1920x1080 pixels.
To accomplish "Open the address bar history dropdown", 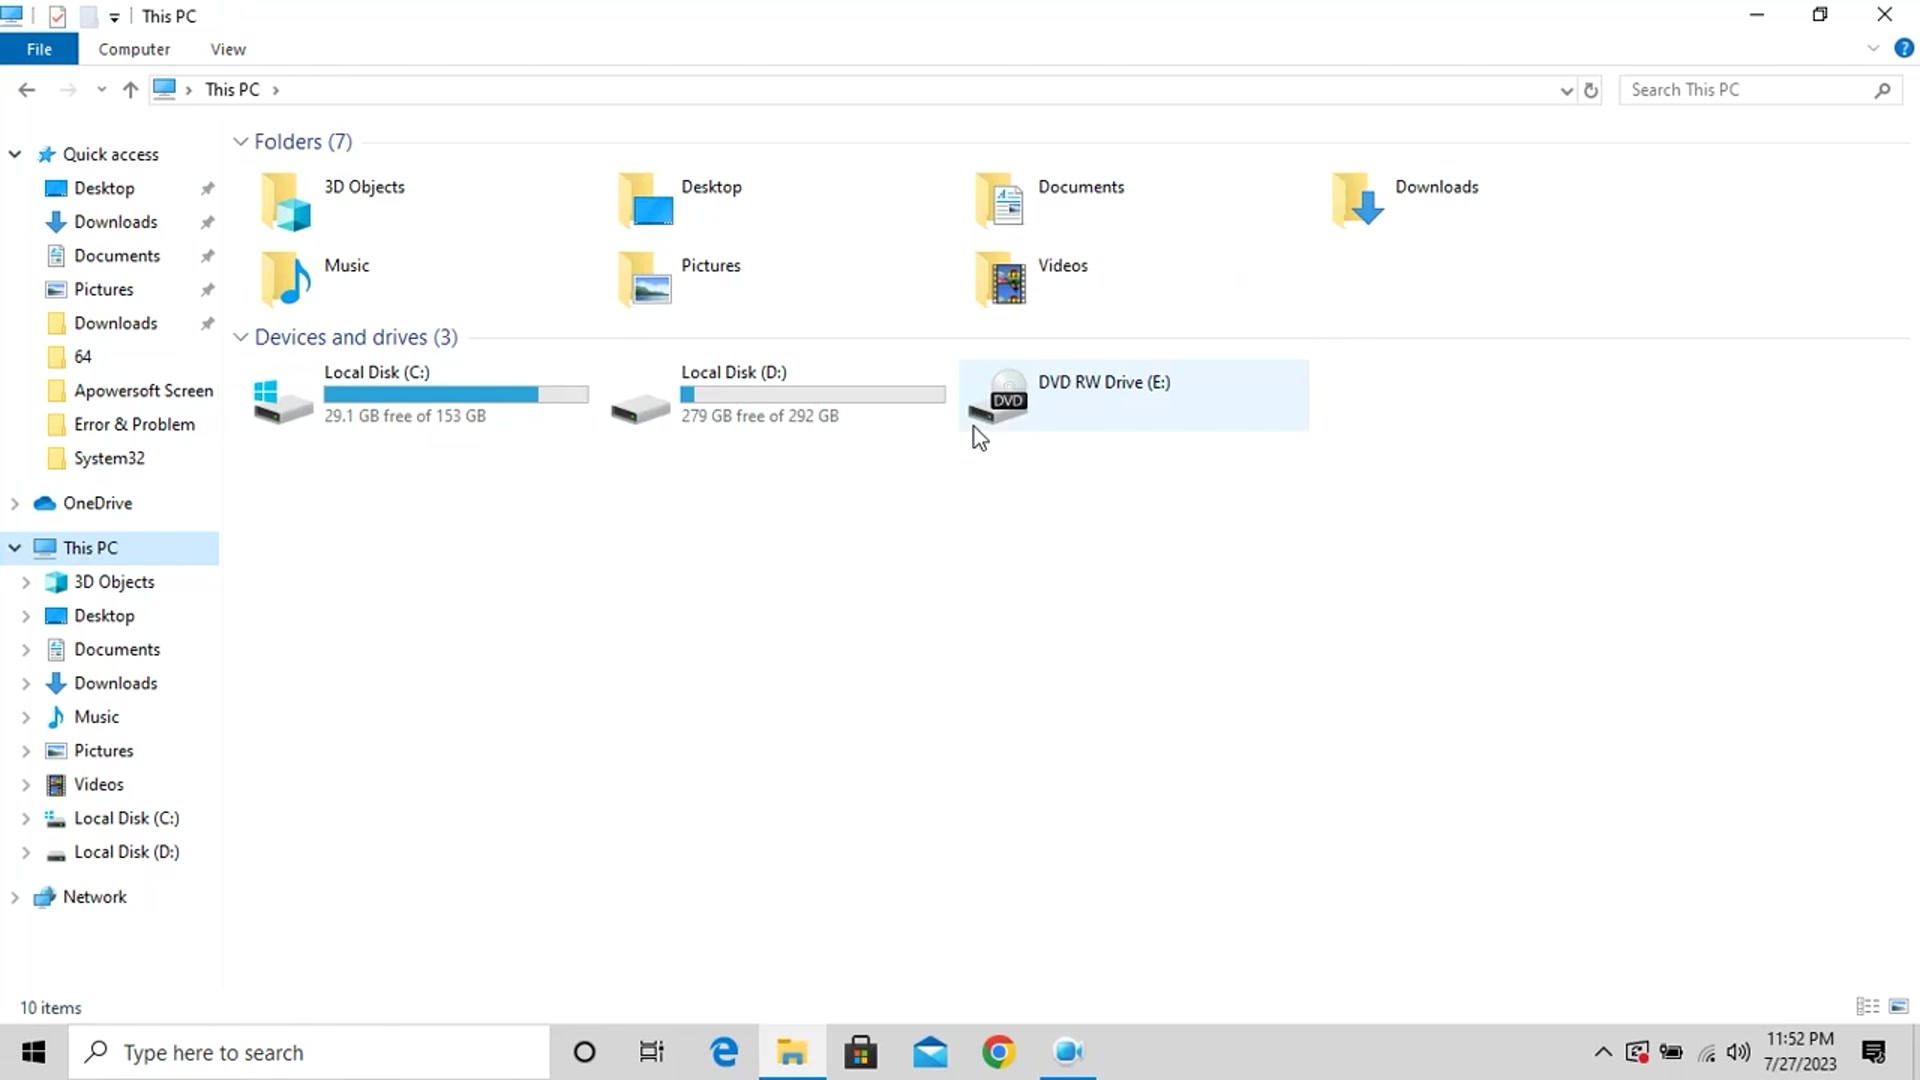I will pos(1566,90).
